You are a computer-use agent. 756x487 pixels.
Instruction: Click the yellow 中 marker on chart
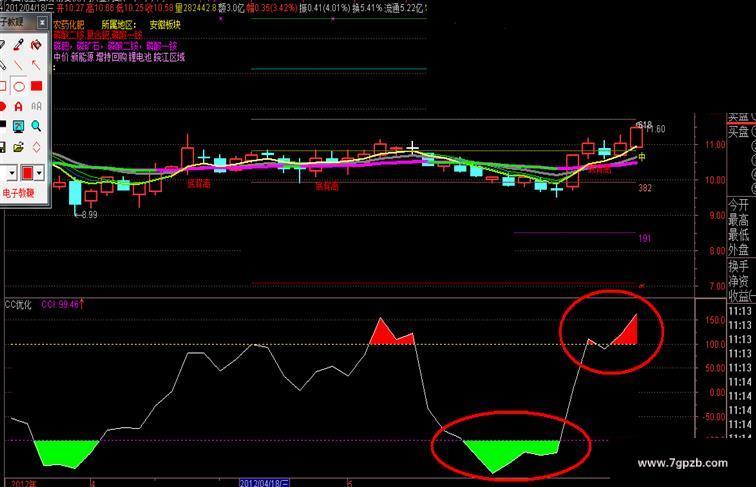642,157
